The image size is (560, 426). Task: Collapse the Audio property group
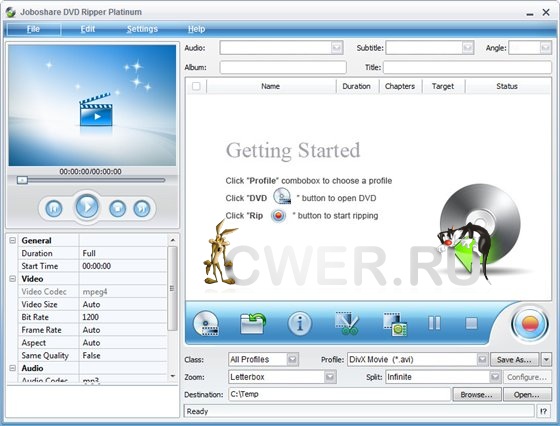12,368
